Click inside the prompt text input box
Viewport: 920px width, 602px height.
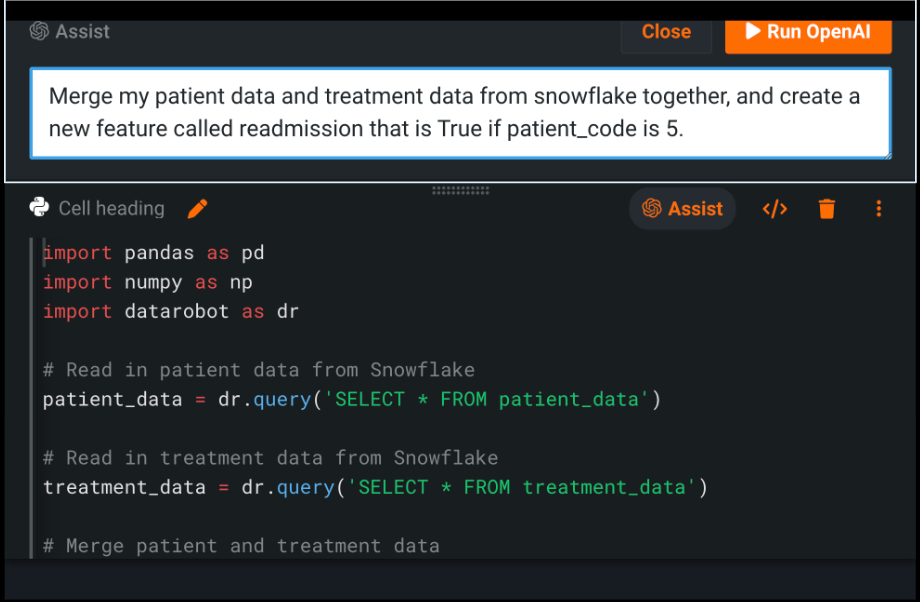pyautogui.click(x=460, y=112)
